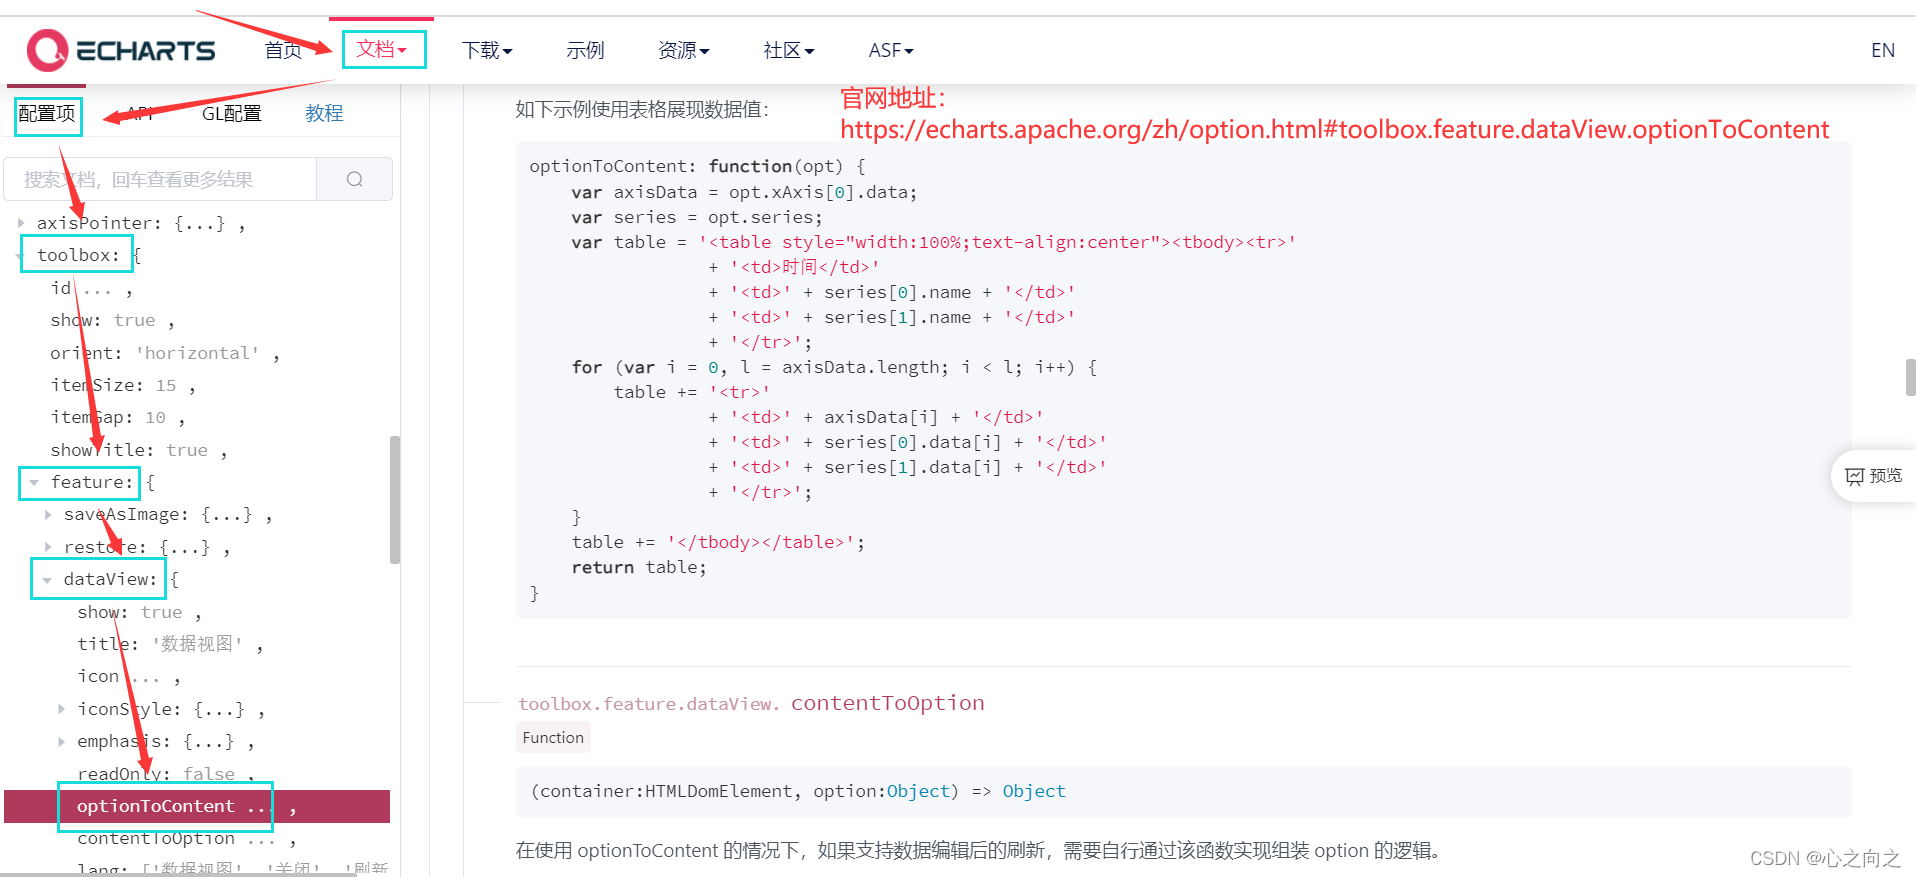Click the 'return table;' code line
Viewport: 1916px width, 877px height.
639,567
